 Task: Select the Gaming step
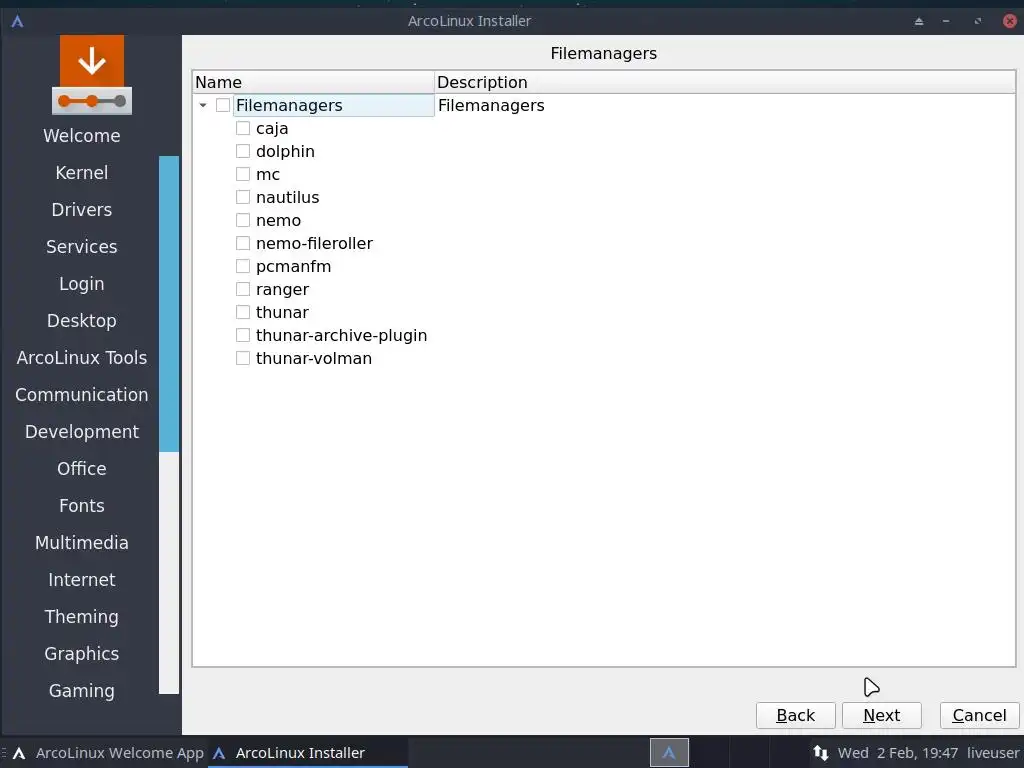pyautogui.click(x=82, y=691)
